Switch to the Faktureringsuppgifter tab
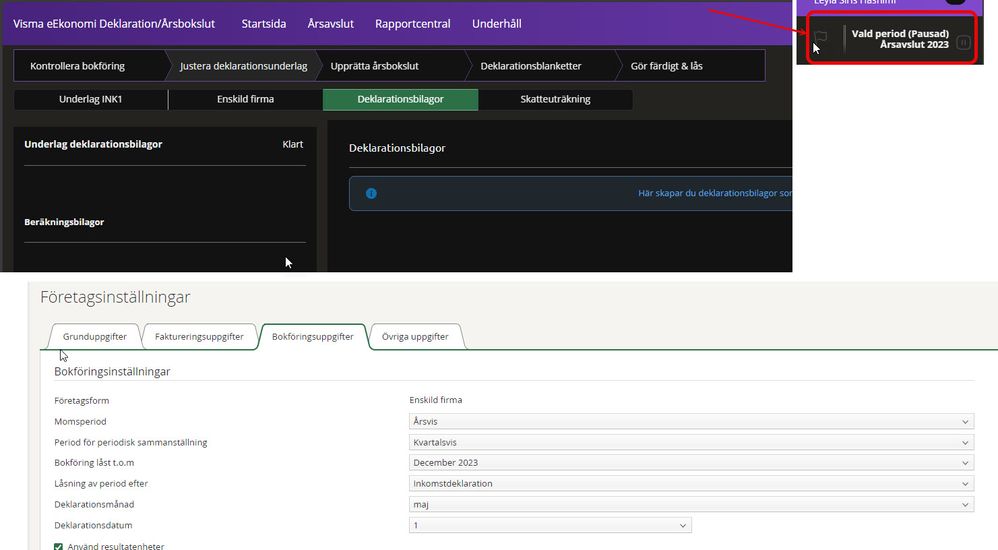 (199, 337)
